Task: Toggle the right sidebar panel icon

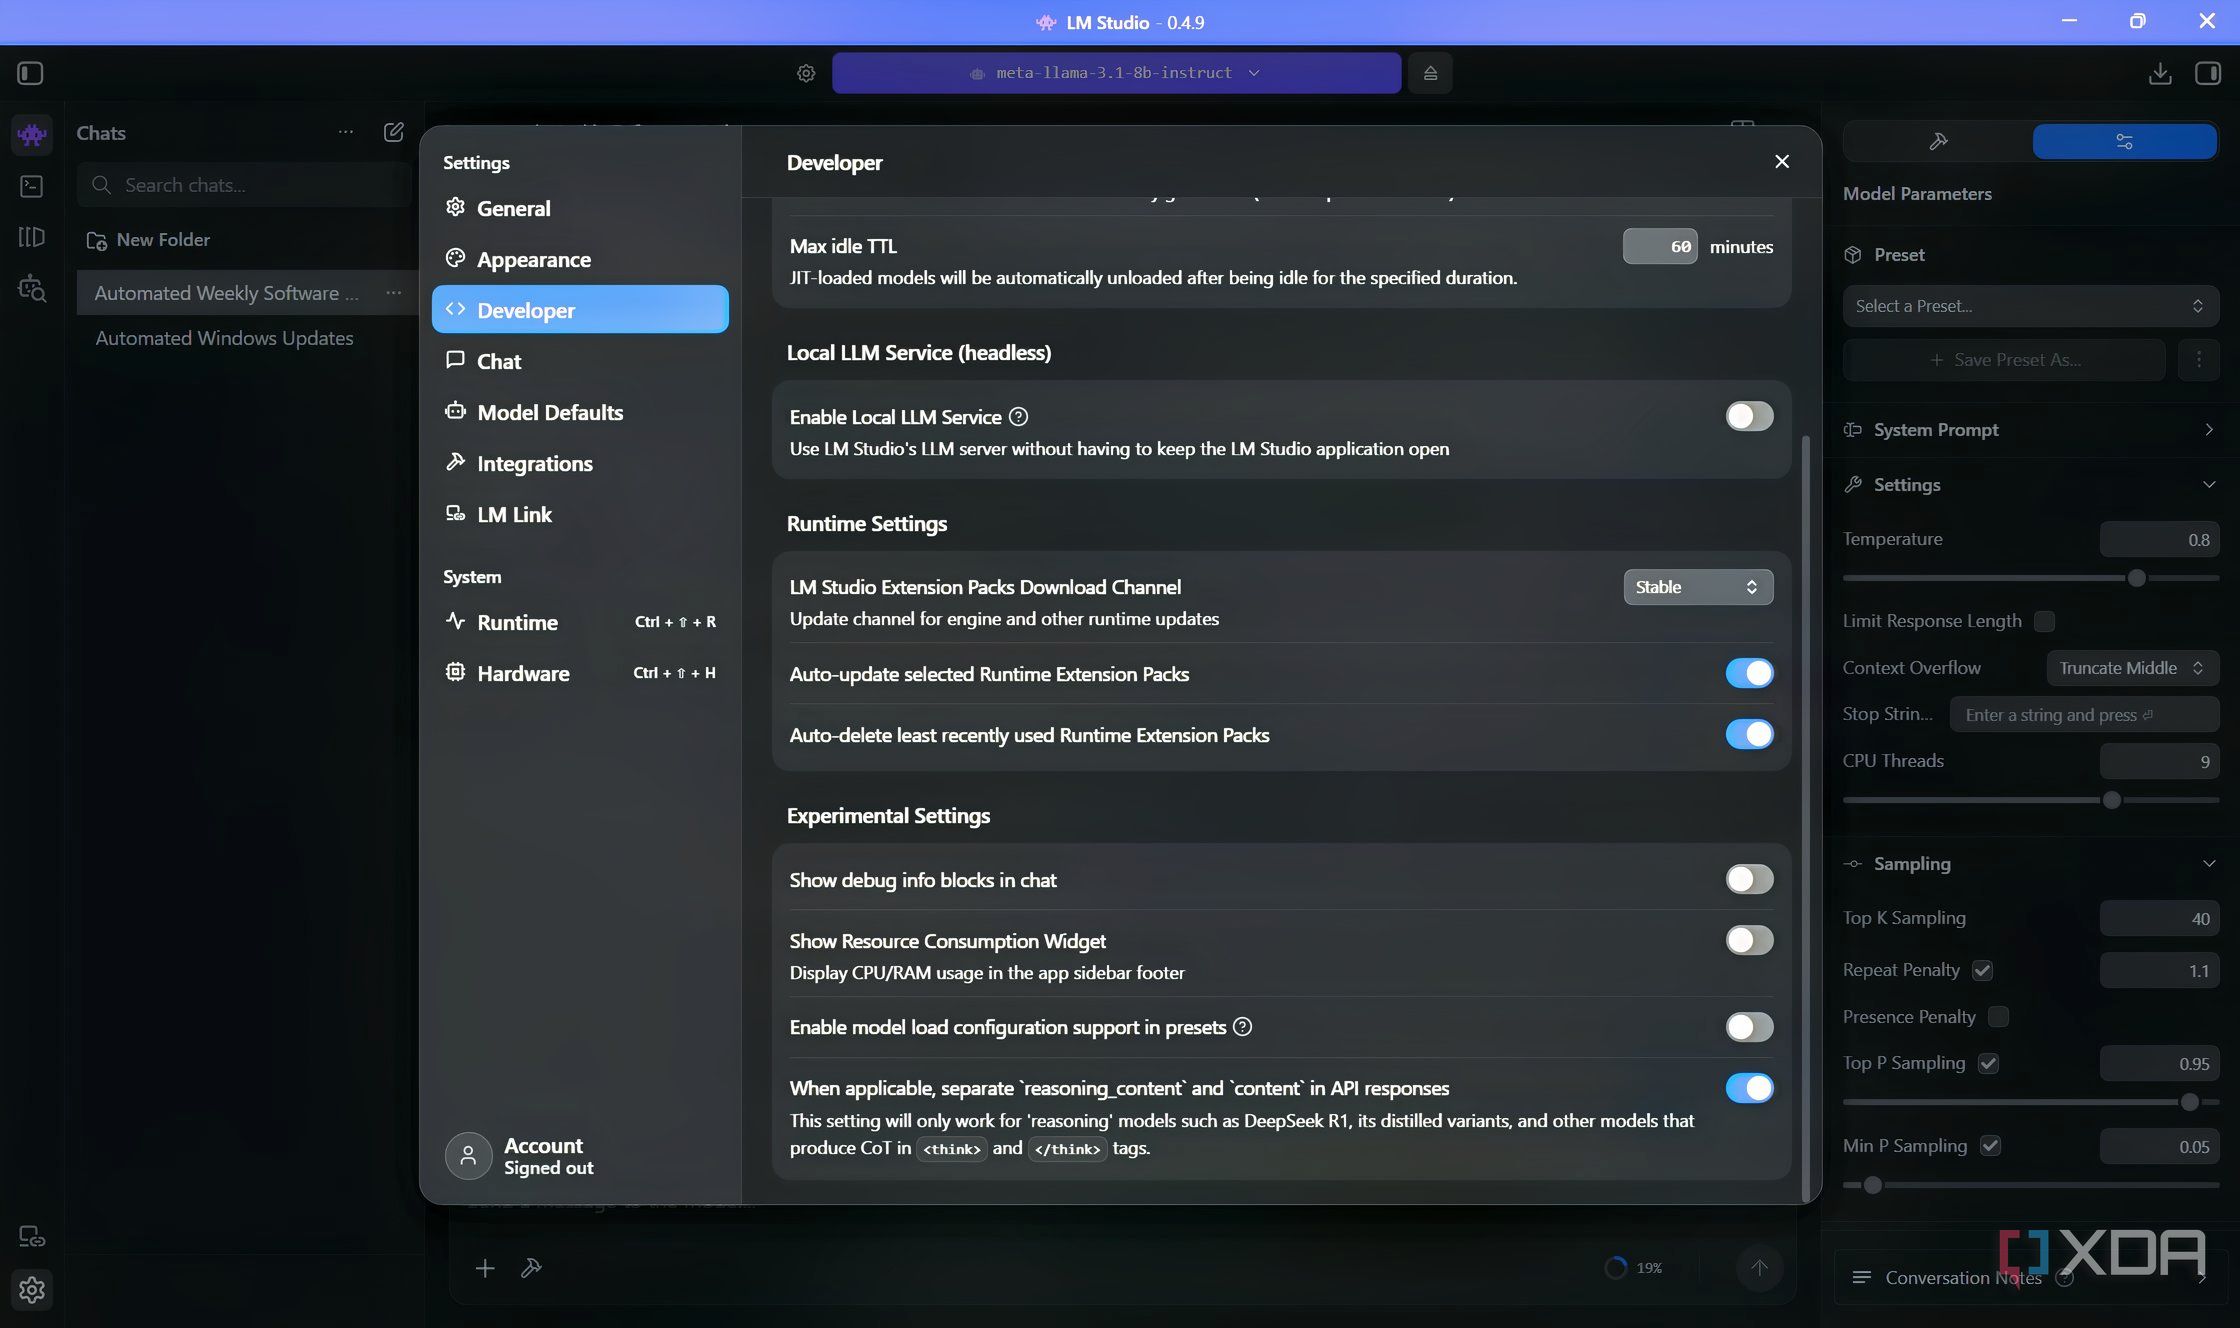Action: click(2208, 73)
